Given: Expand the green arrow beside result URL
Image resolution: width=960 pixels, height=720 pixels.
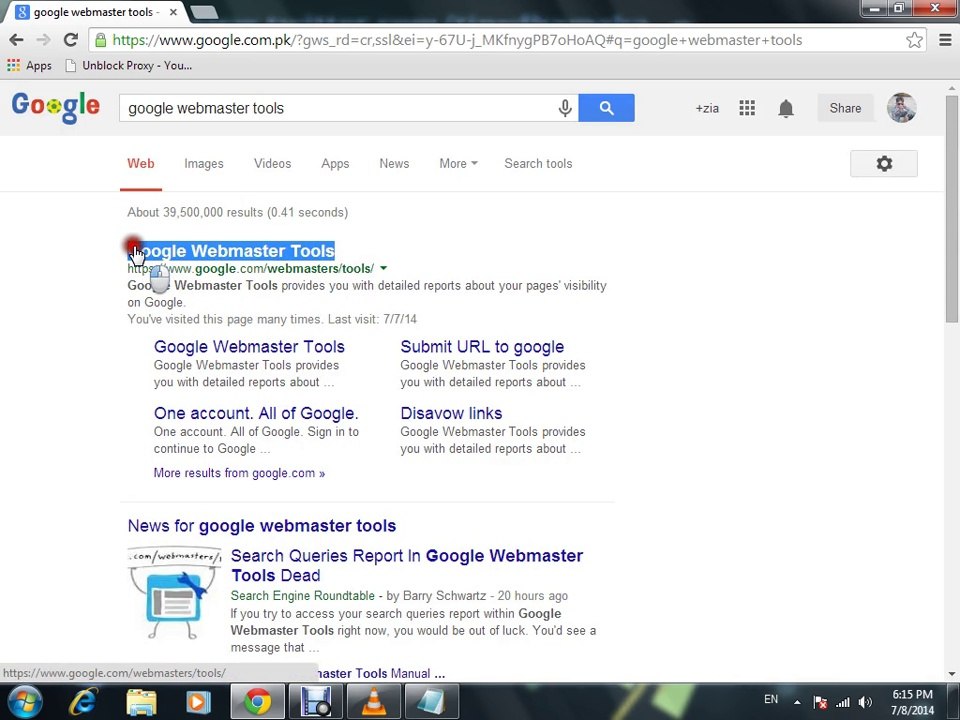Looking at the screenshot, I should (x=383, y=268).
